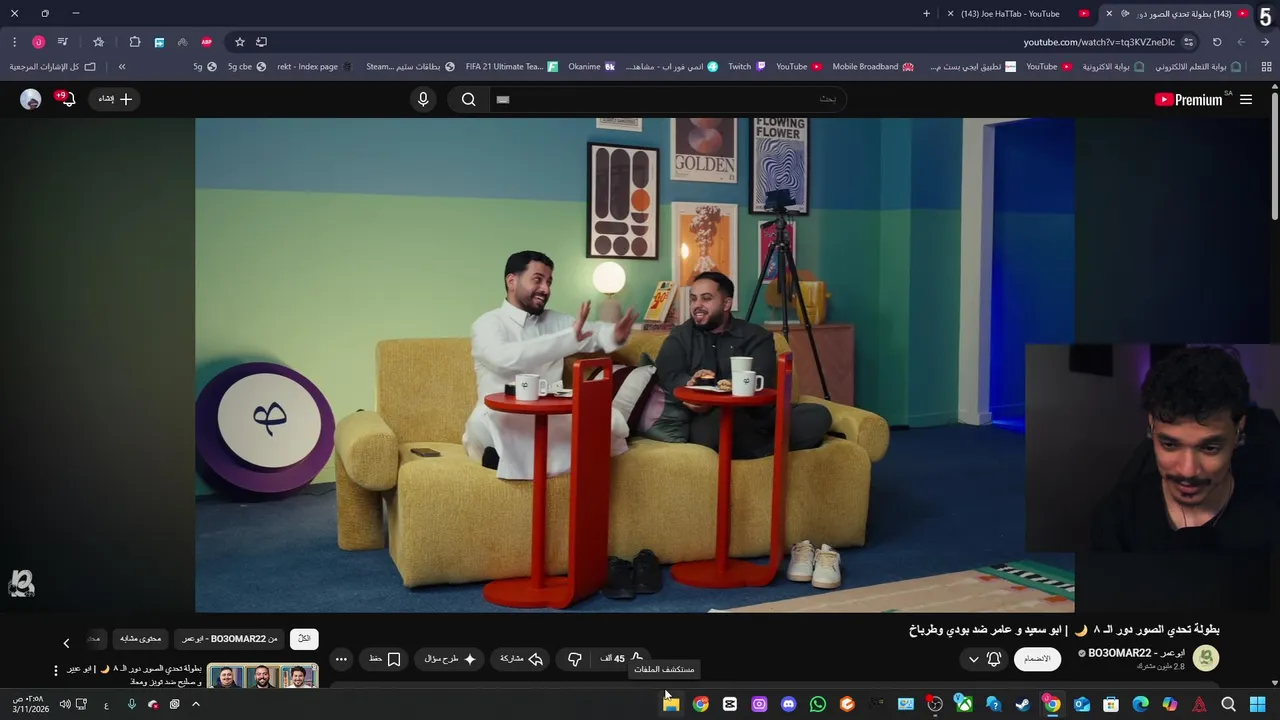
Task: Open the rekt - Index page bookmark
Action: tap(314, 67)
